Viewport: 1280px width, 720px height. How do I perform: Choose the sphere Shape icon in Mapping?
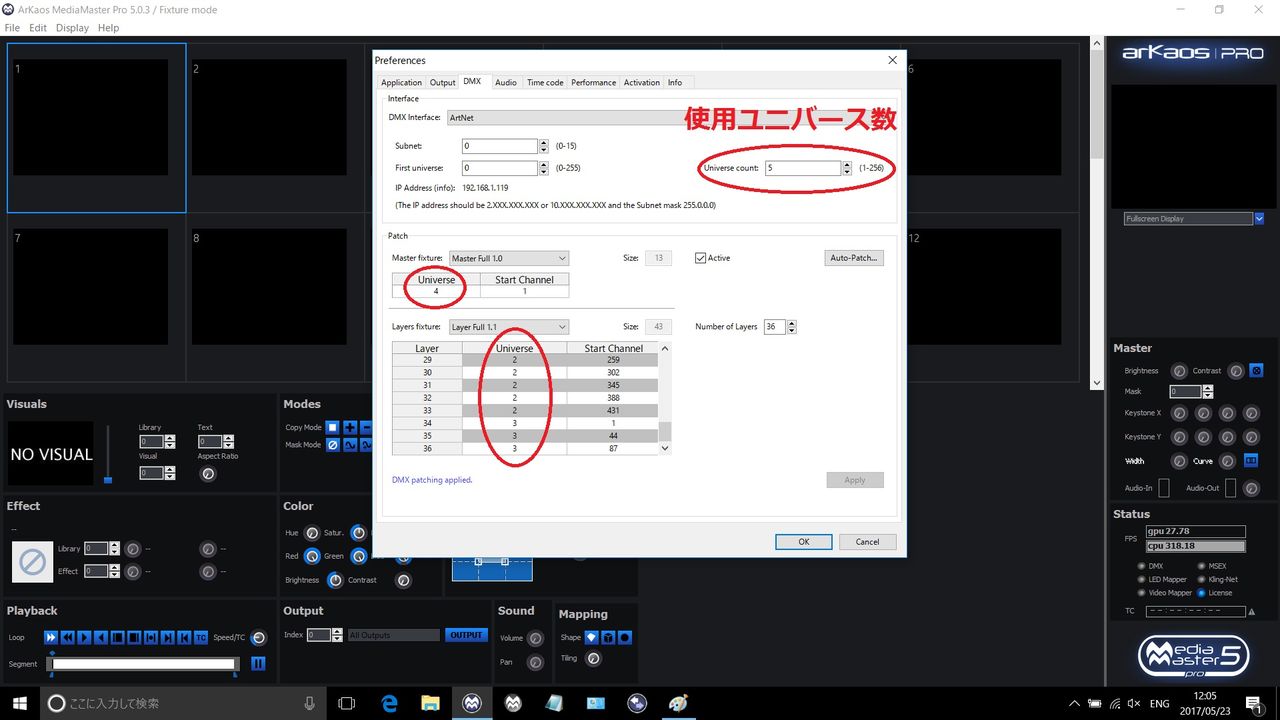click(625, 637)
